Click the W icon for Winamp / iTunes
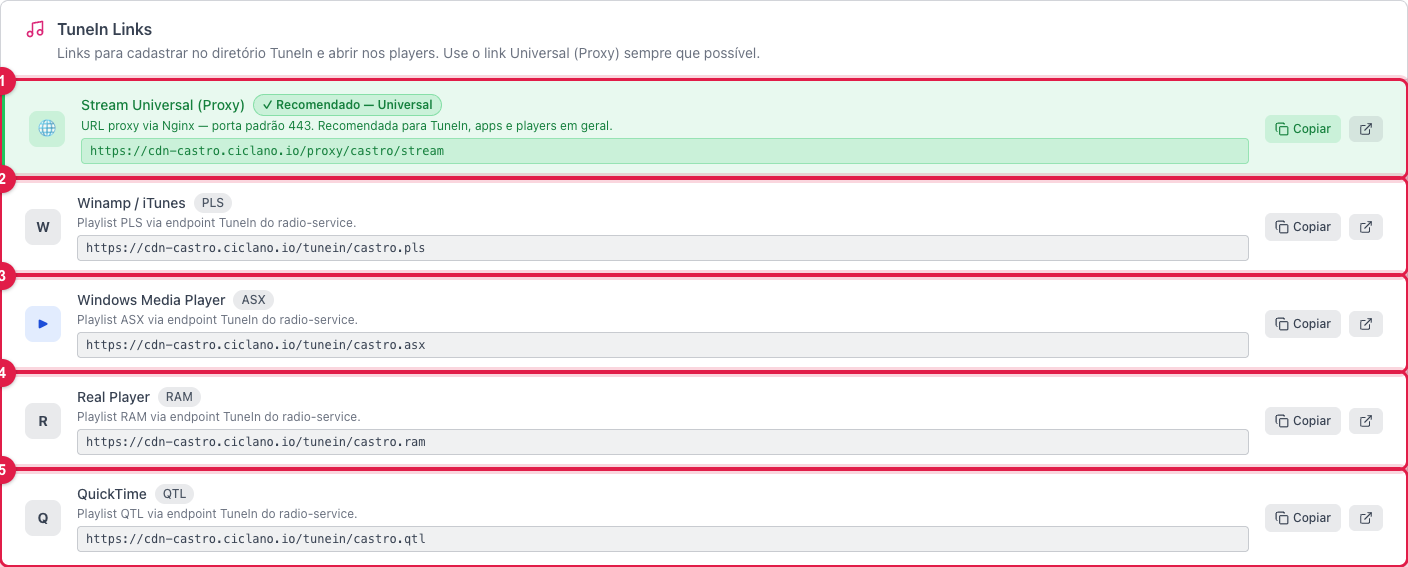 (x=43, y=227)
